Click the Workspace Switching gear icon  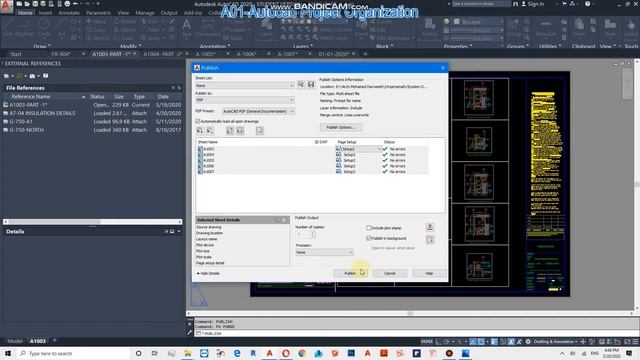pyautogui.click(x=528, y=342)
